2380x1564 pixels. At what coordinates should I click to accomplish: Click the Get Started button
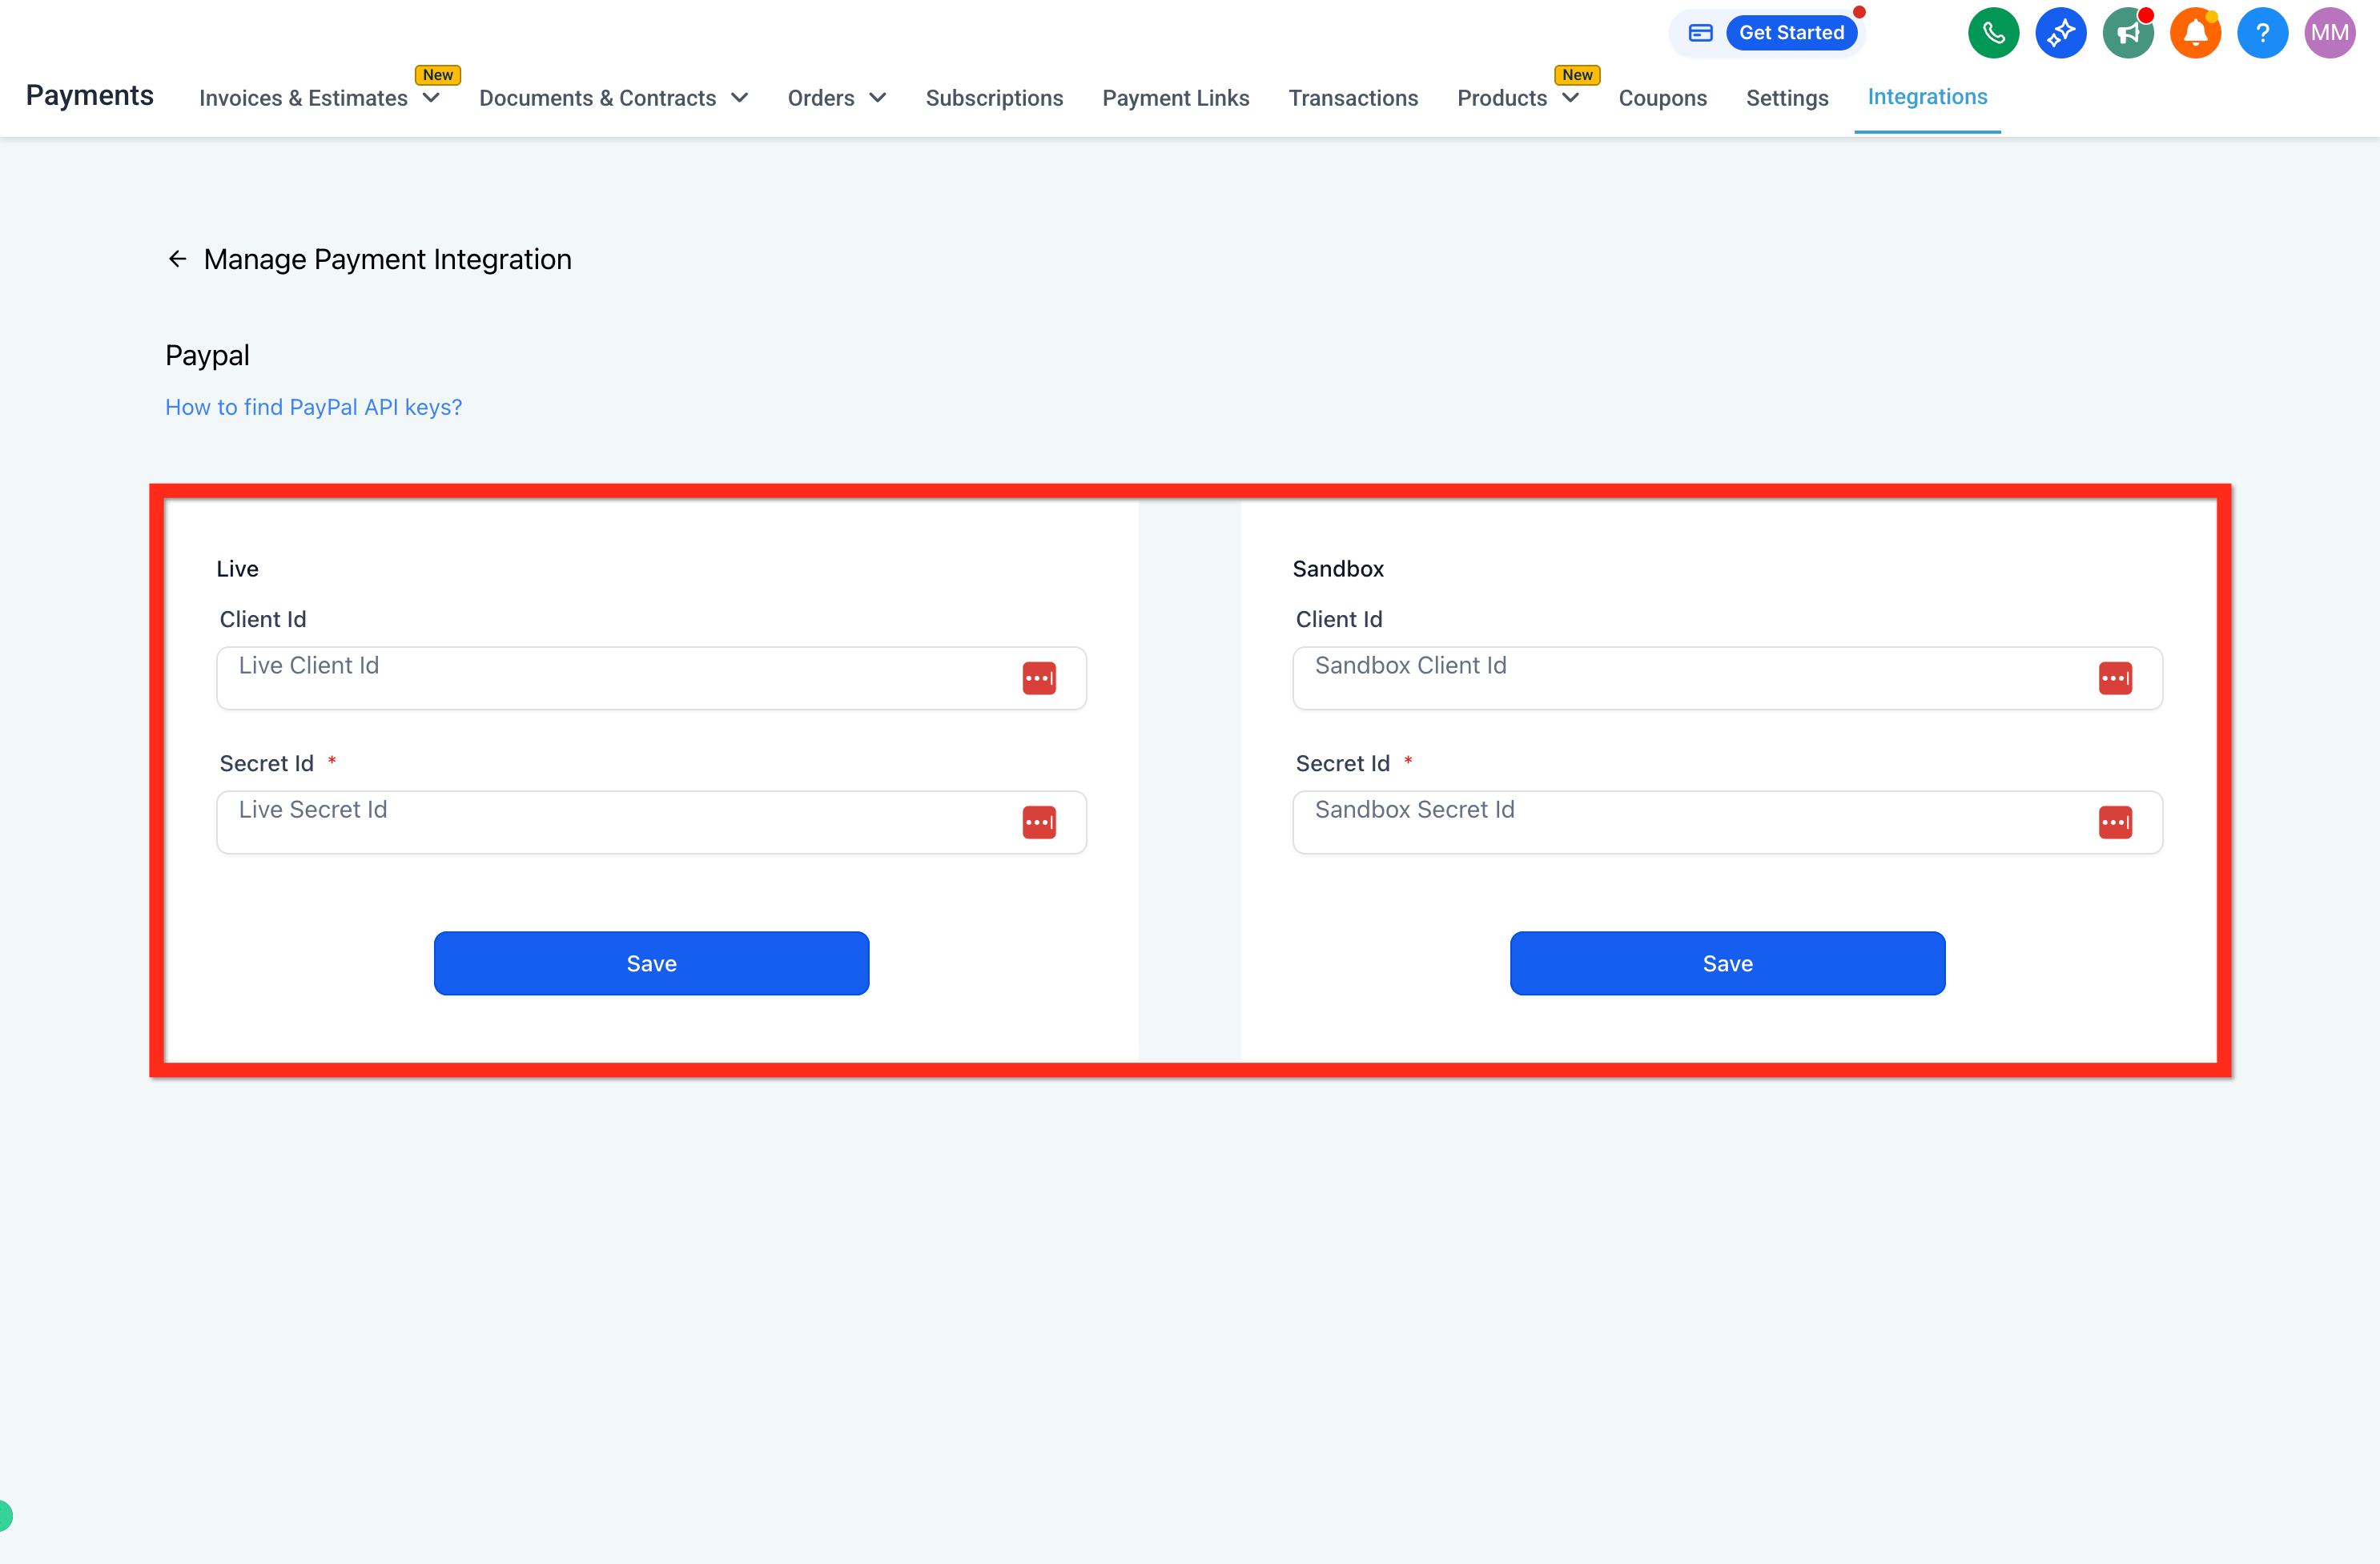[1791, 33]
